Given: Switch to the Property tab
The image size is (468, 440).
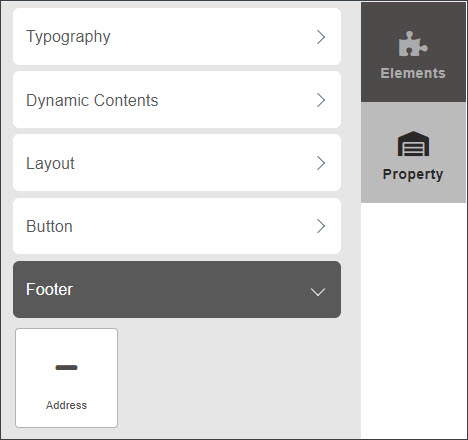Looking at the screenshot, I should pos(413,152).
